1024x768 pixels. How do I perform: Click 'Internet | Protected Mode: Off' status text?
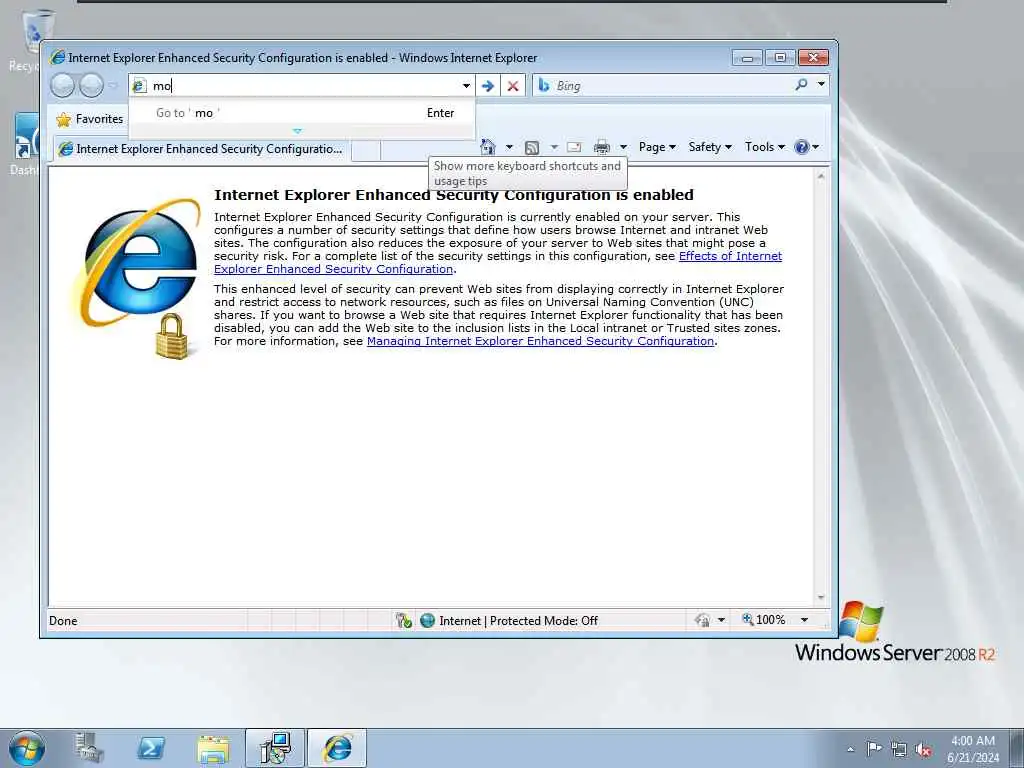519,620
